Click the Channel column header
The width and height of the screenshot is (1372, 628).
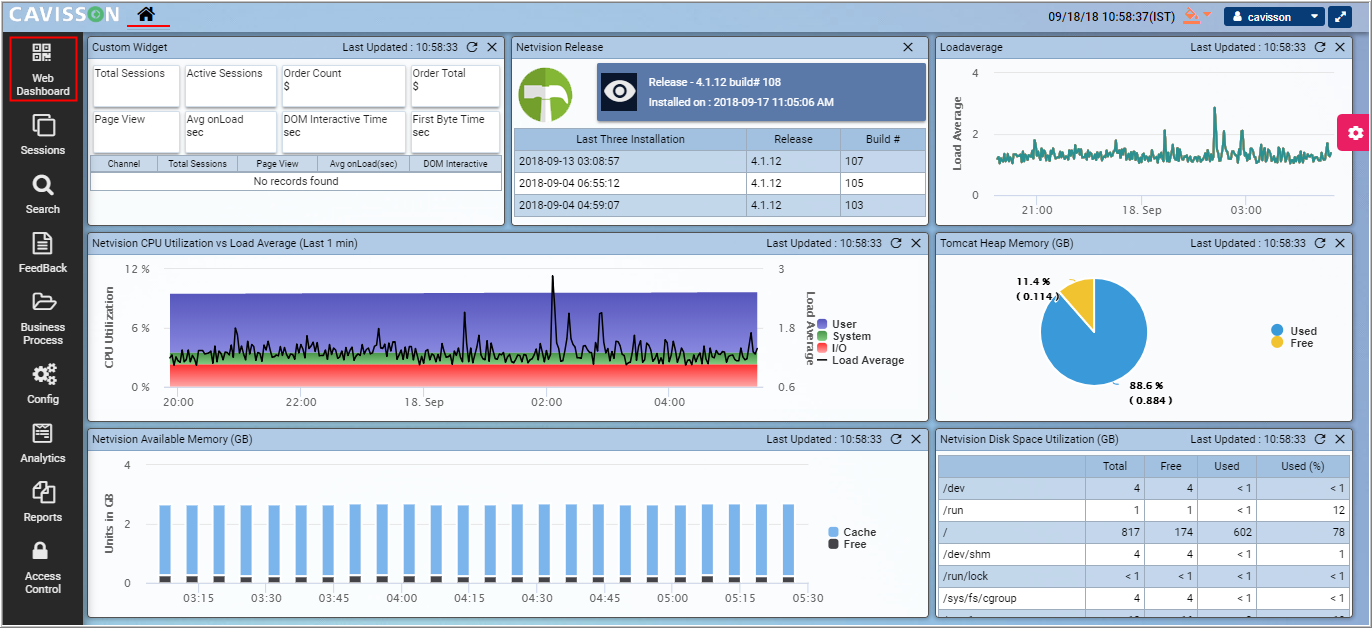click(x=124, y=164)
